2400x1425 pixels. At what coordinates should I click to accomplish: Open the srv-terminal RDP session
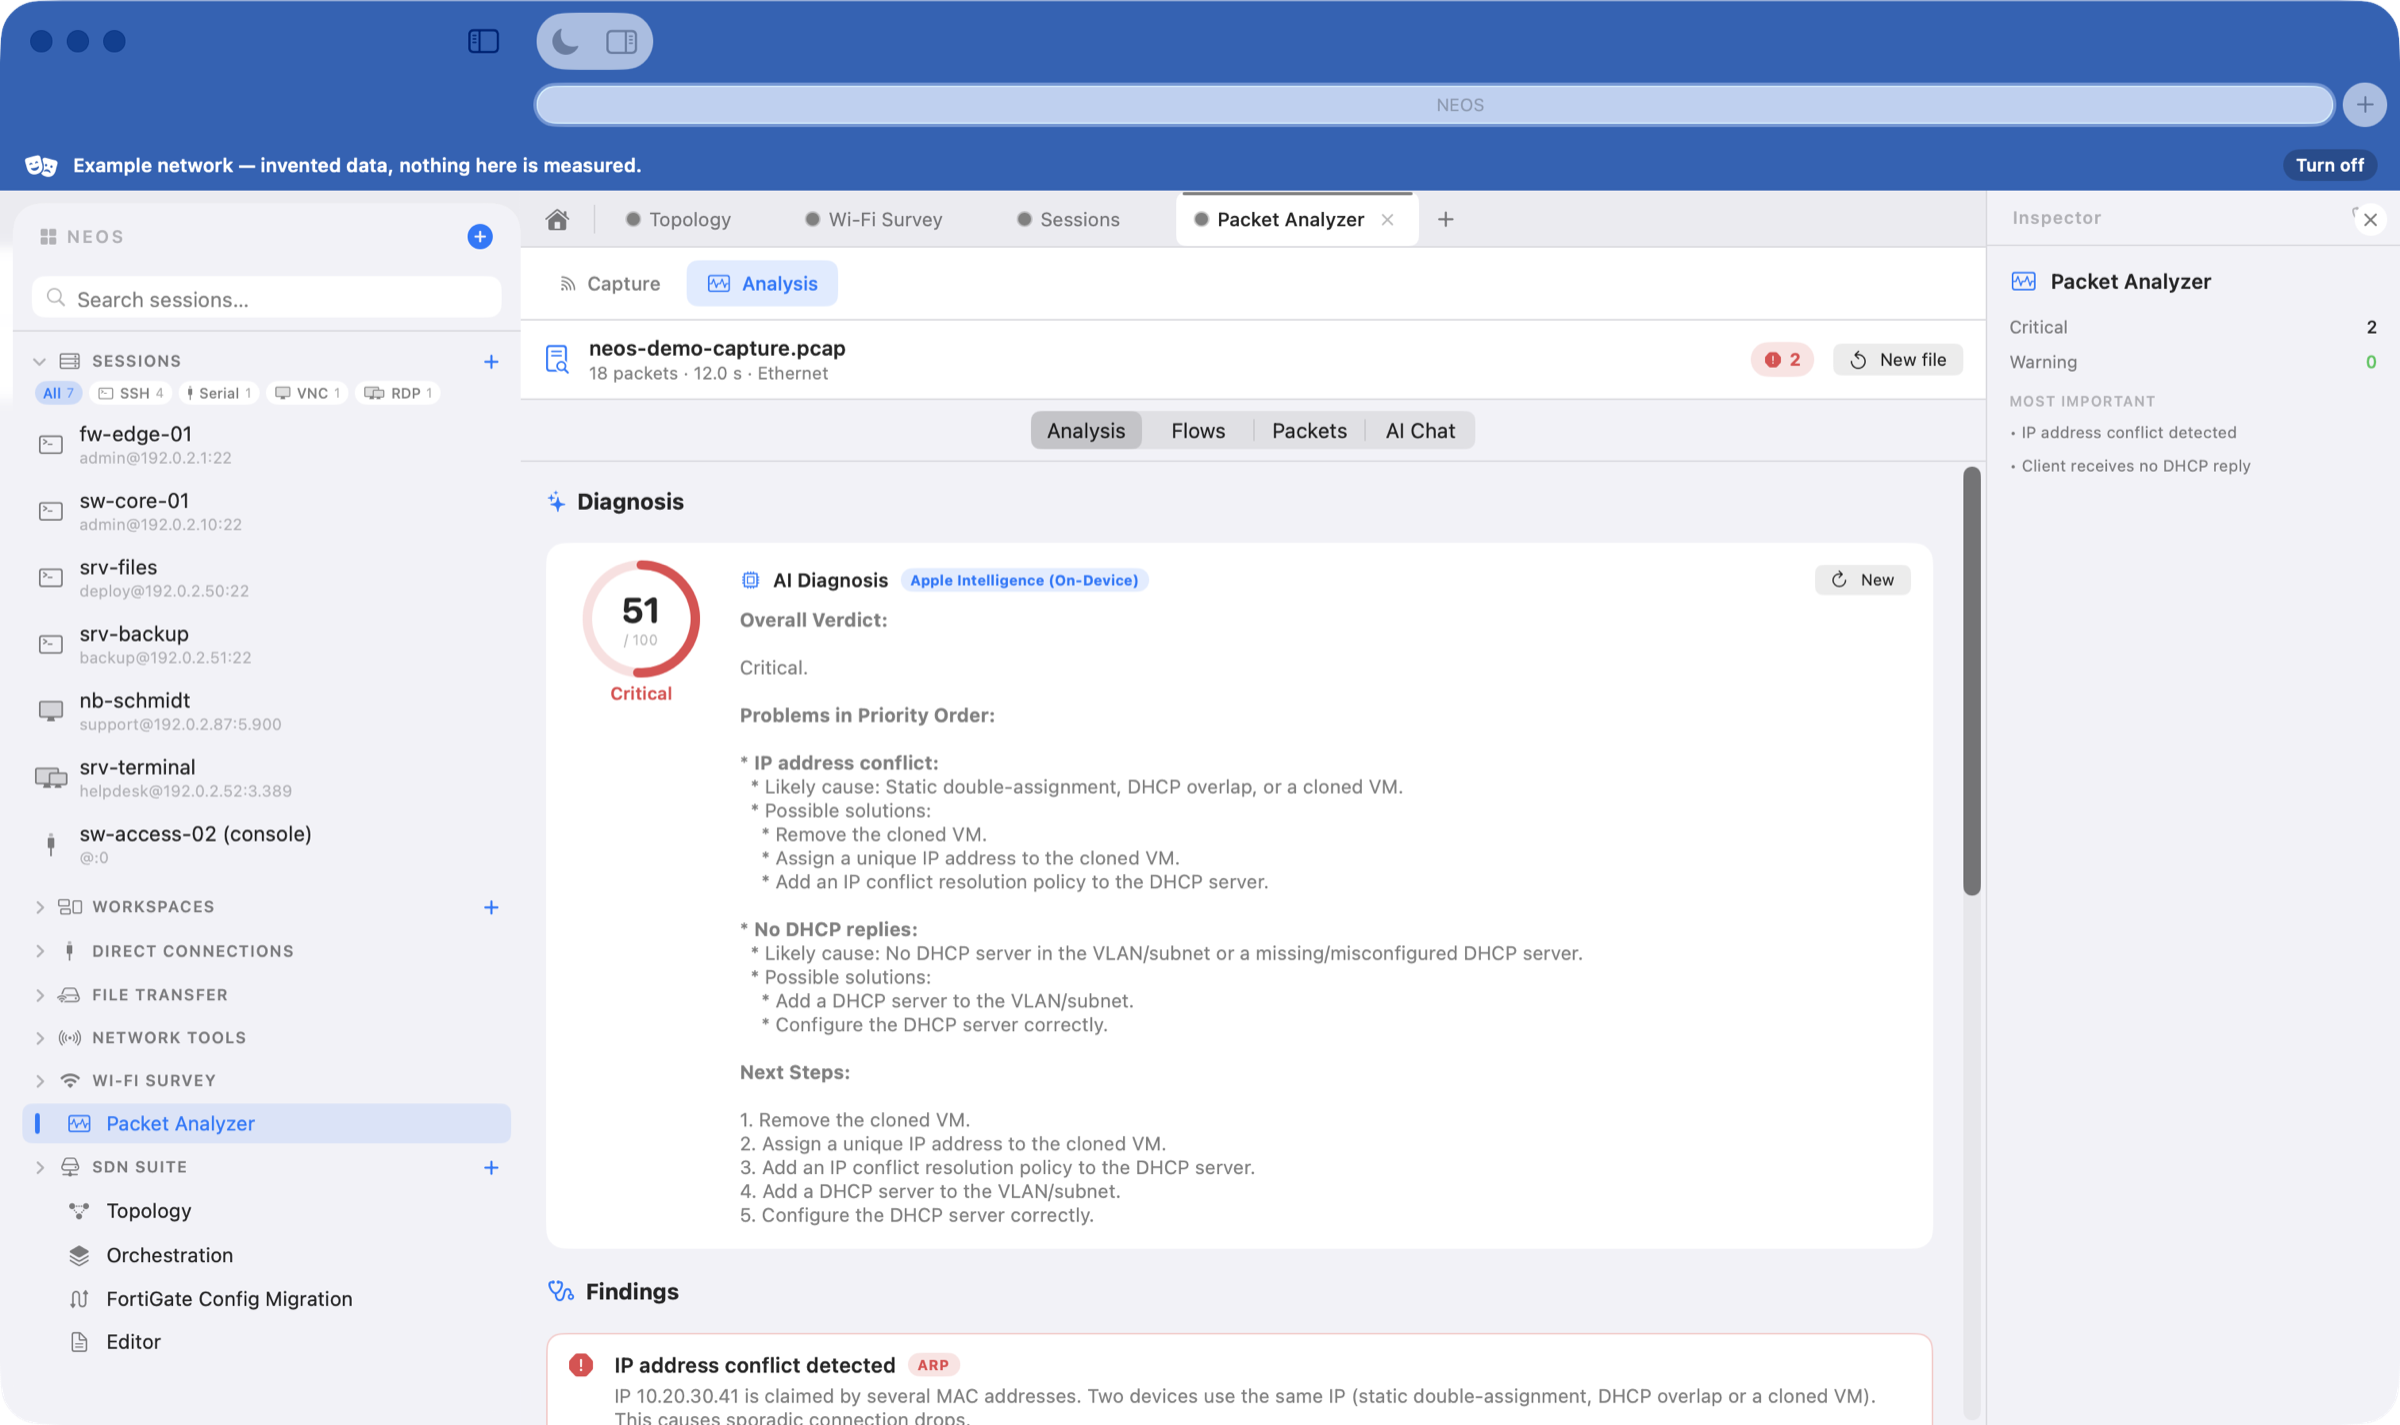(x=267, y=778)
